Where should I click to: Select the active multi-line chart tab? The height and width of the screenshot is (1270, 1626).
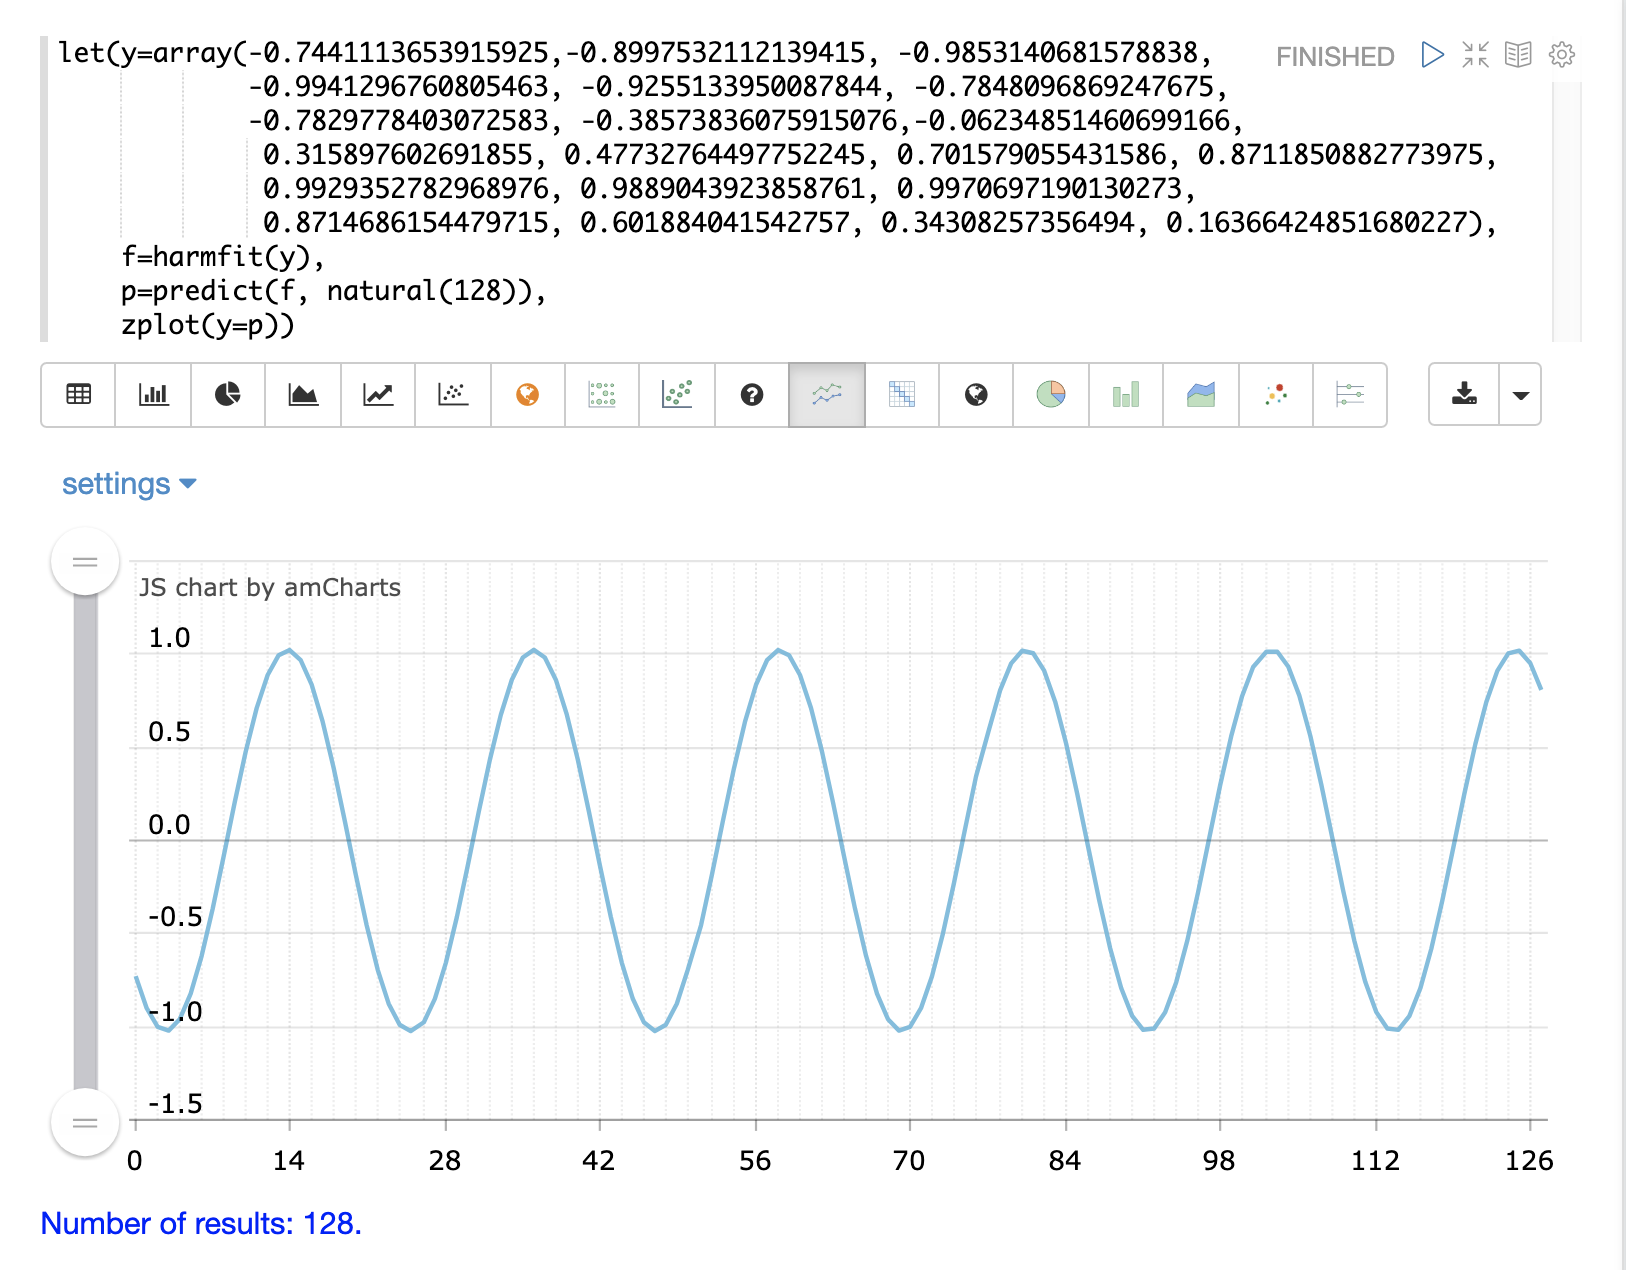point(827,395)
